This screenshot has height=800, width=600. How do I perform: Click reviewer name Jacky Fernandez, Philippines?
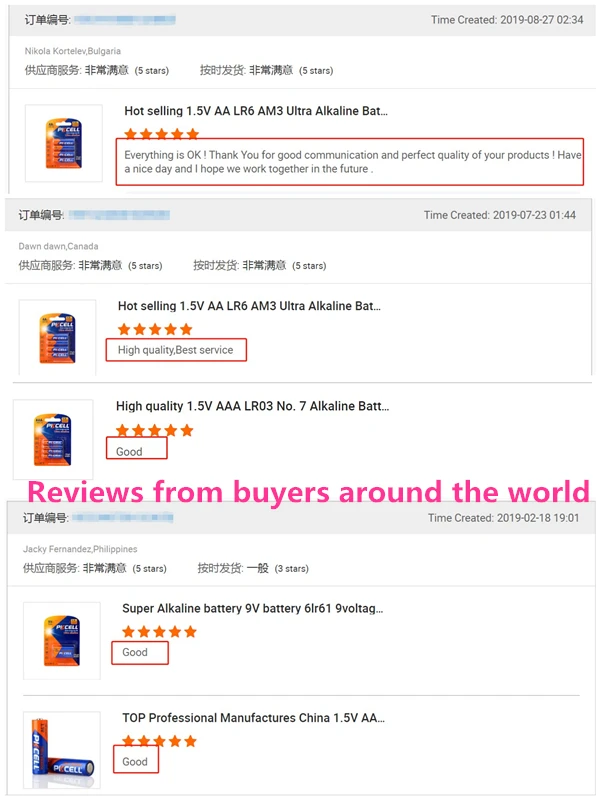[80, 549]
